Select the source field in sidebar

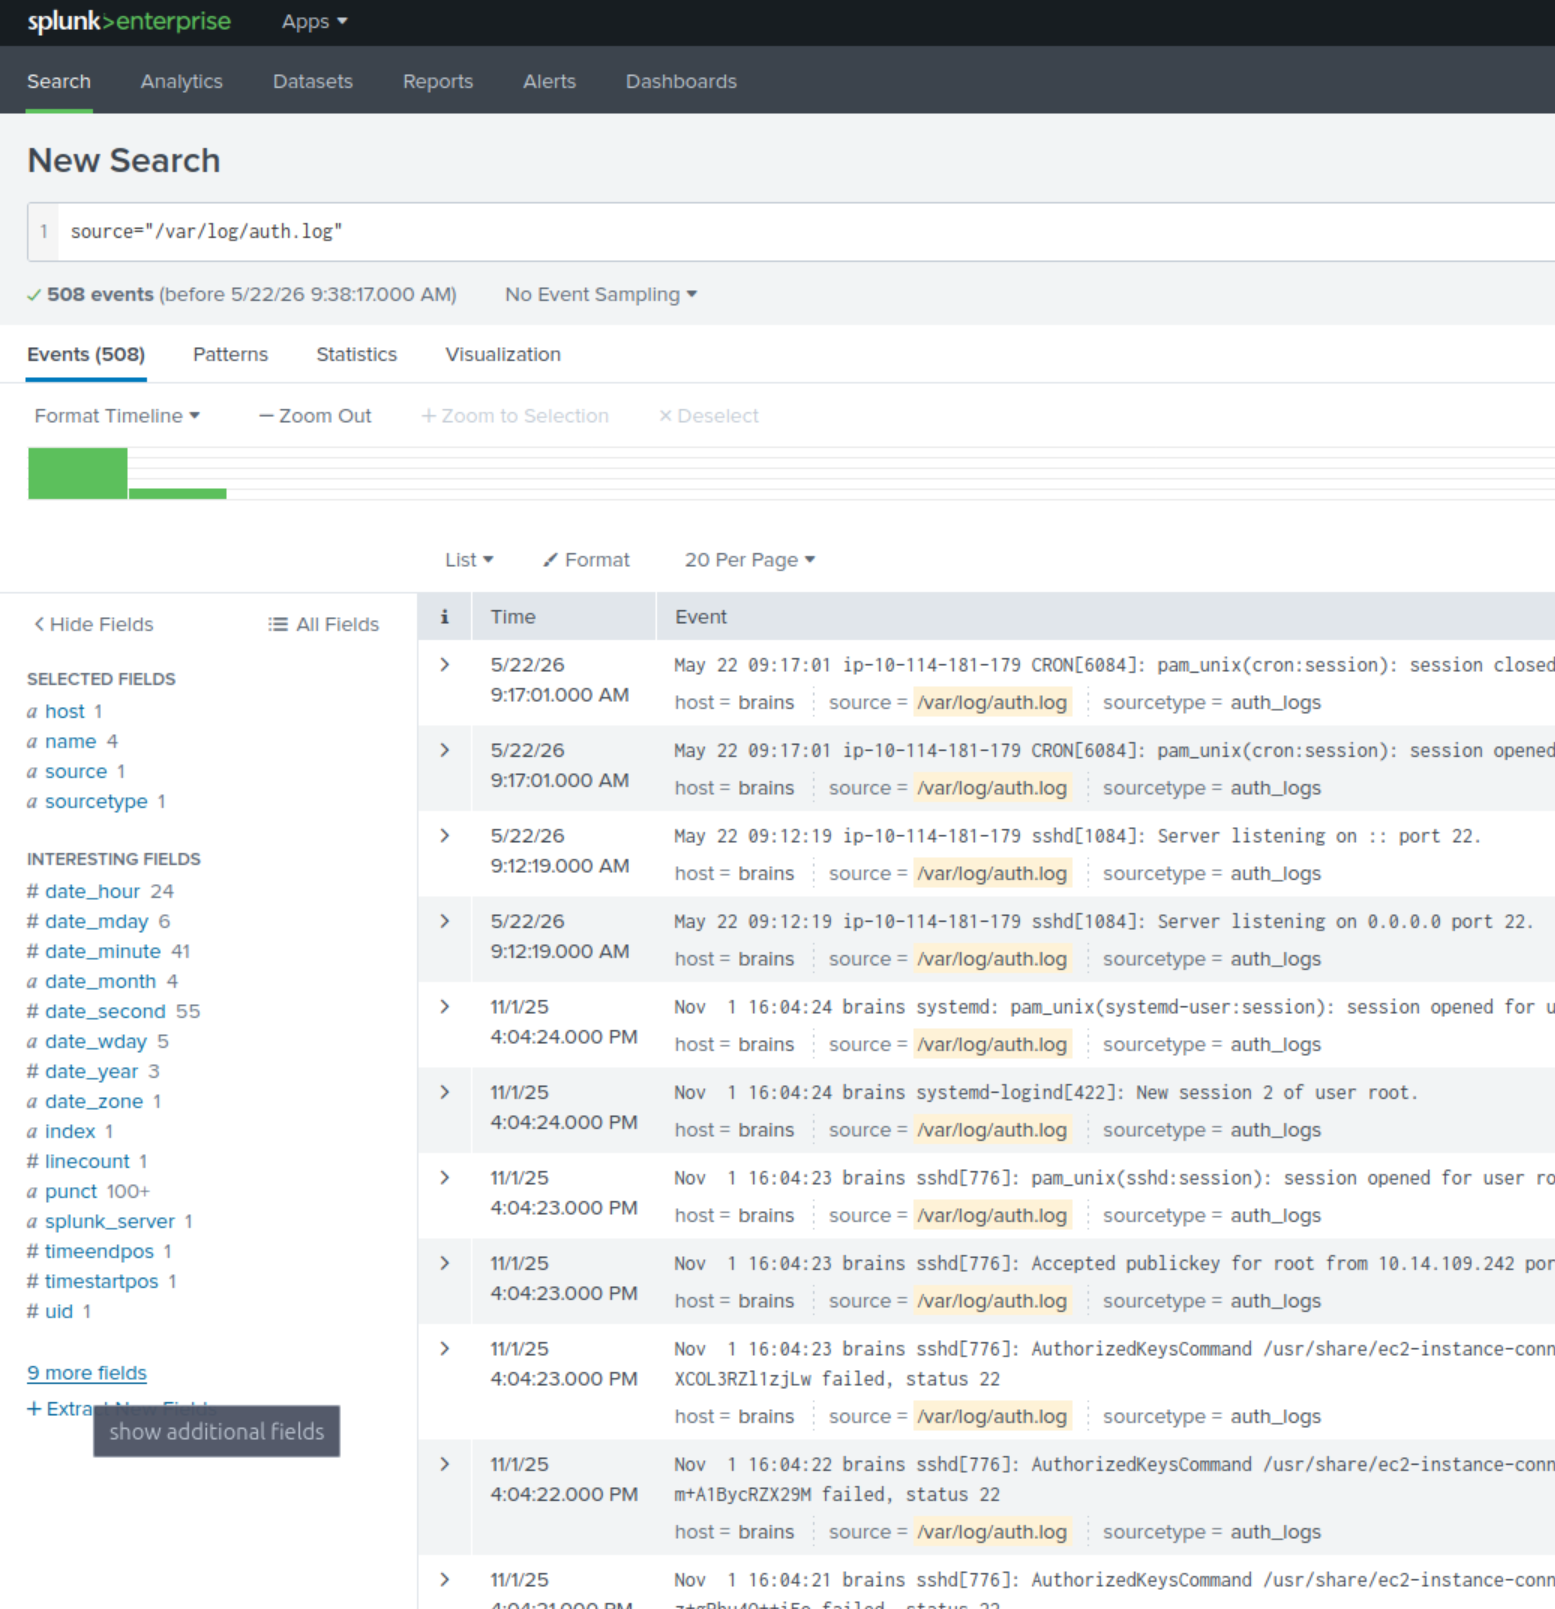pyautogui.click(x=76, y=771)
